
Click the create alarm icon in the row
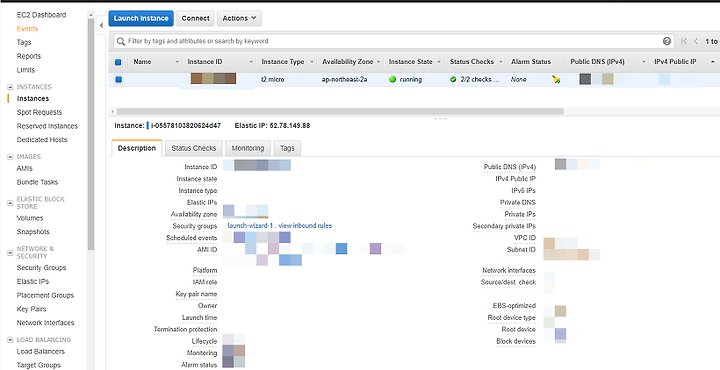[557, 79]
